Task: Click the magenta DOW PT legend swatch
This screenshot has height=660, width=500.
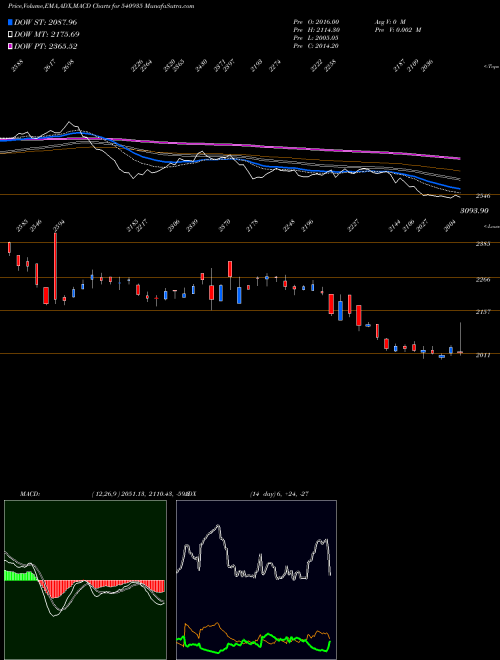Action: click(10, 47)
